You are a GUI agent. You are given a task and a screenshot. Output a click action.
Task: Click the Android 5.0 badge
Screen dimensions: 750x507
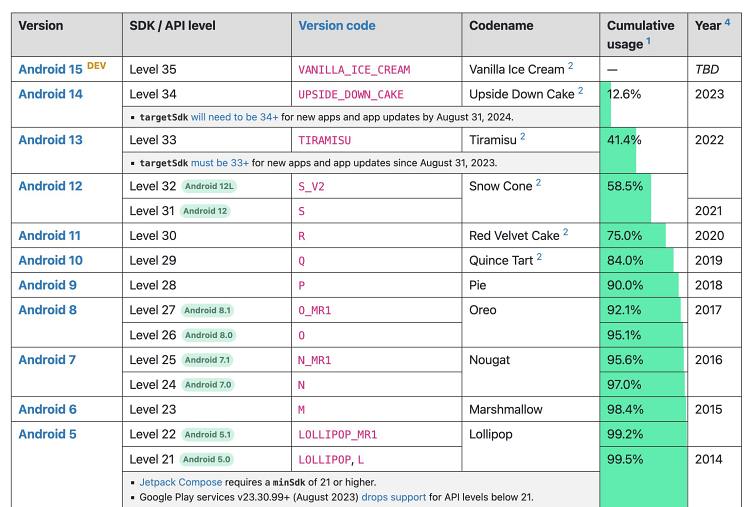(206, 460)
